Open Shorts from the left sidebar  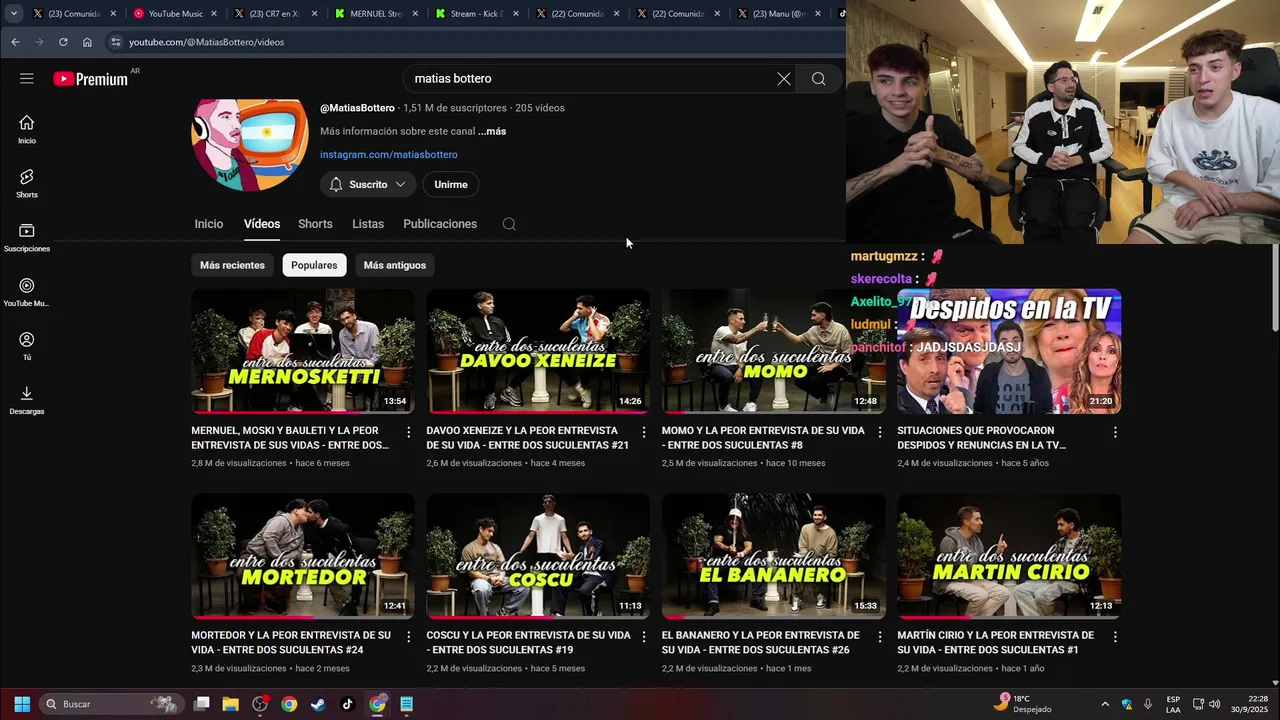pos(27,183)
